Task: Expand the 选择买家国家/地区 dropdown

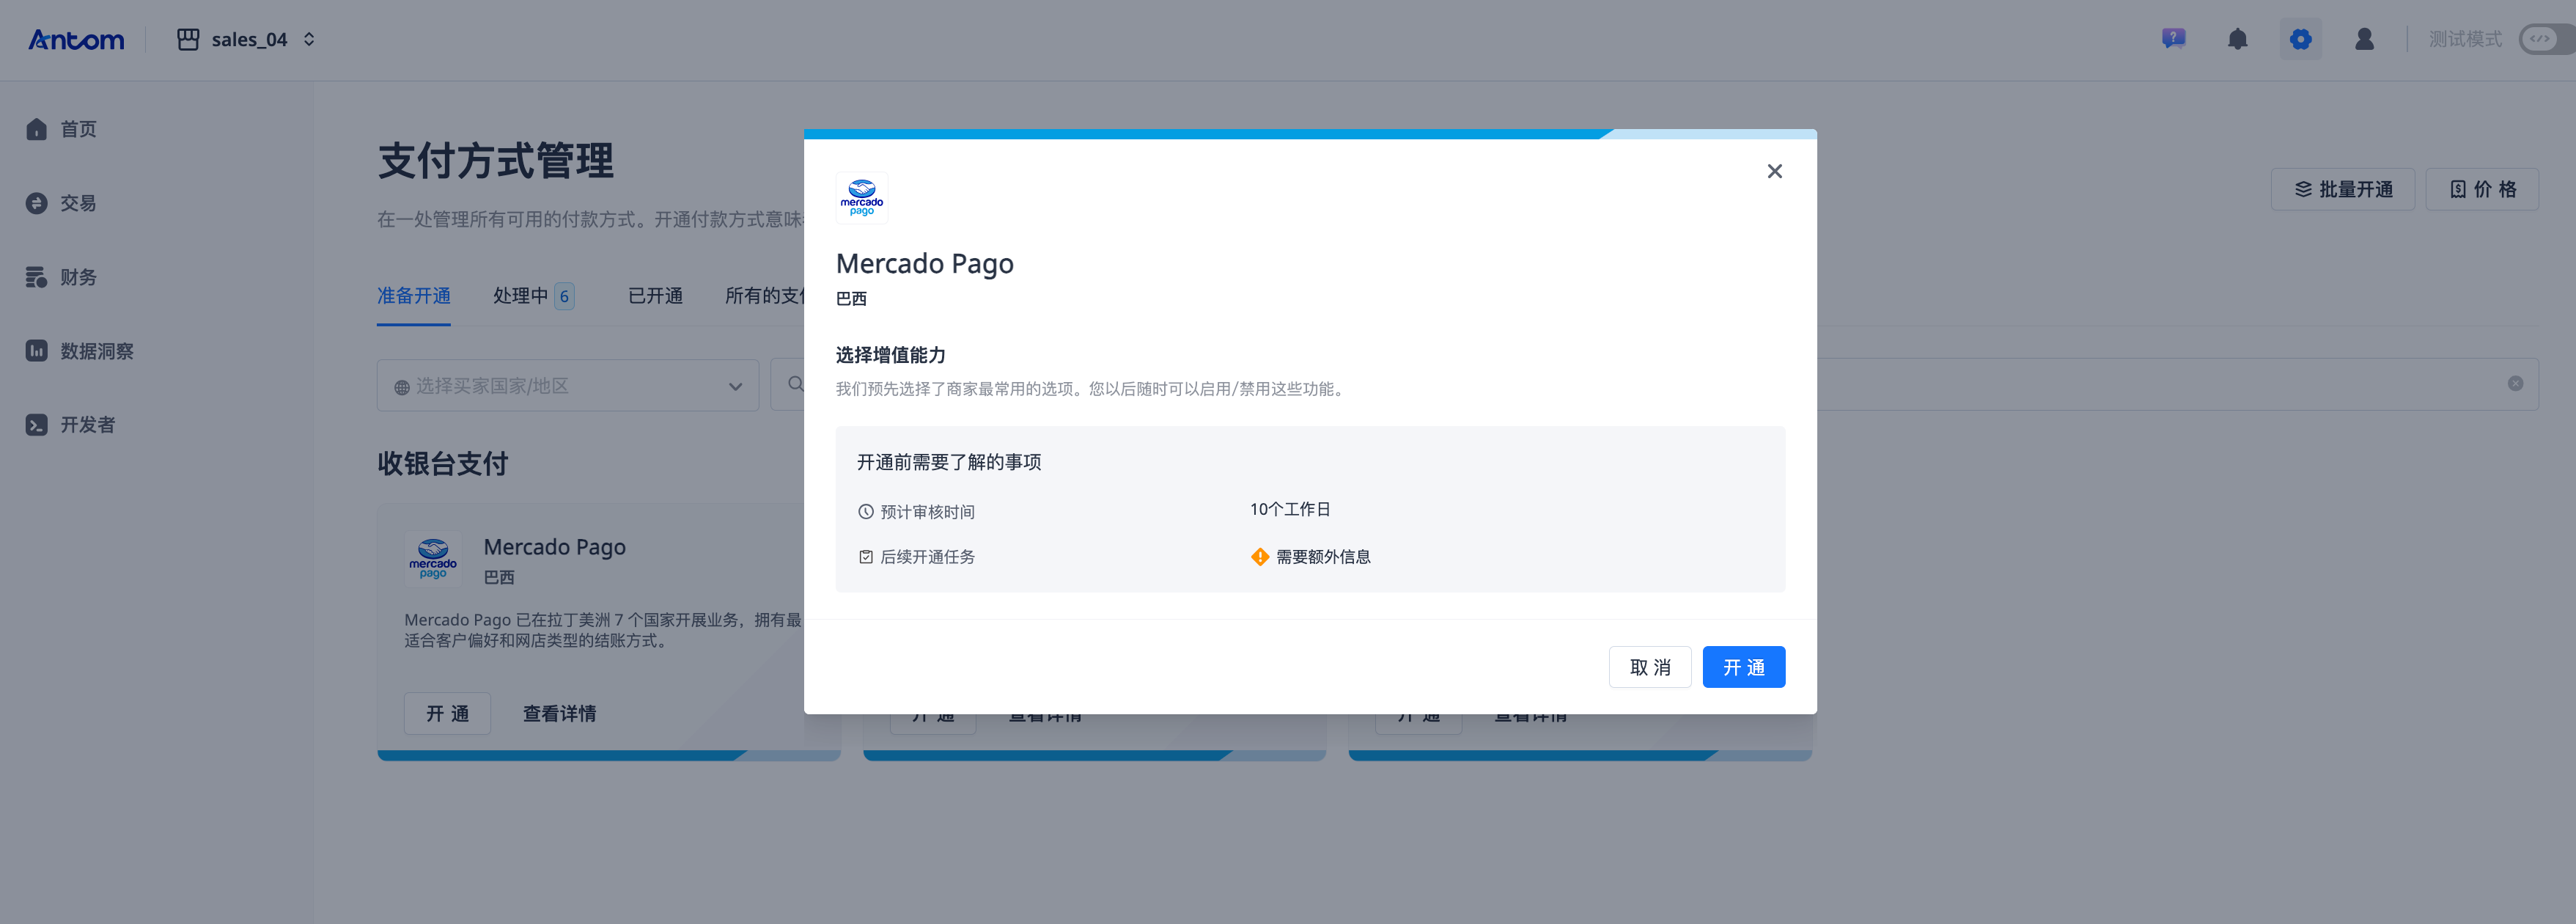Action: pyautogui.click(x=568, y=386)
